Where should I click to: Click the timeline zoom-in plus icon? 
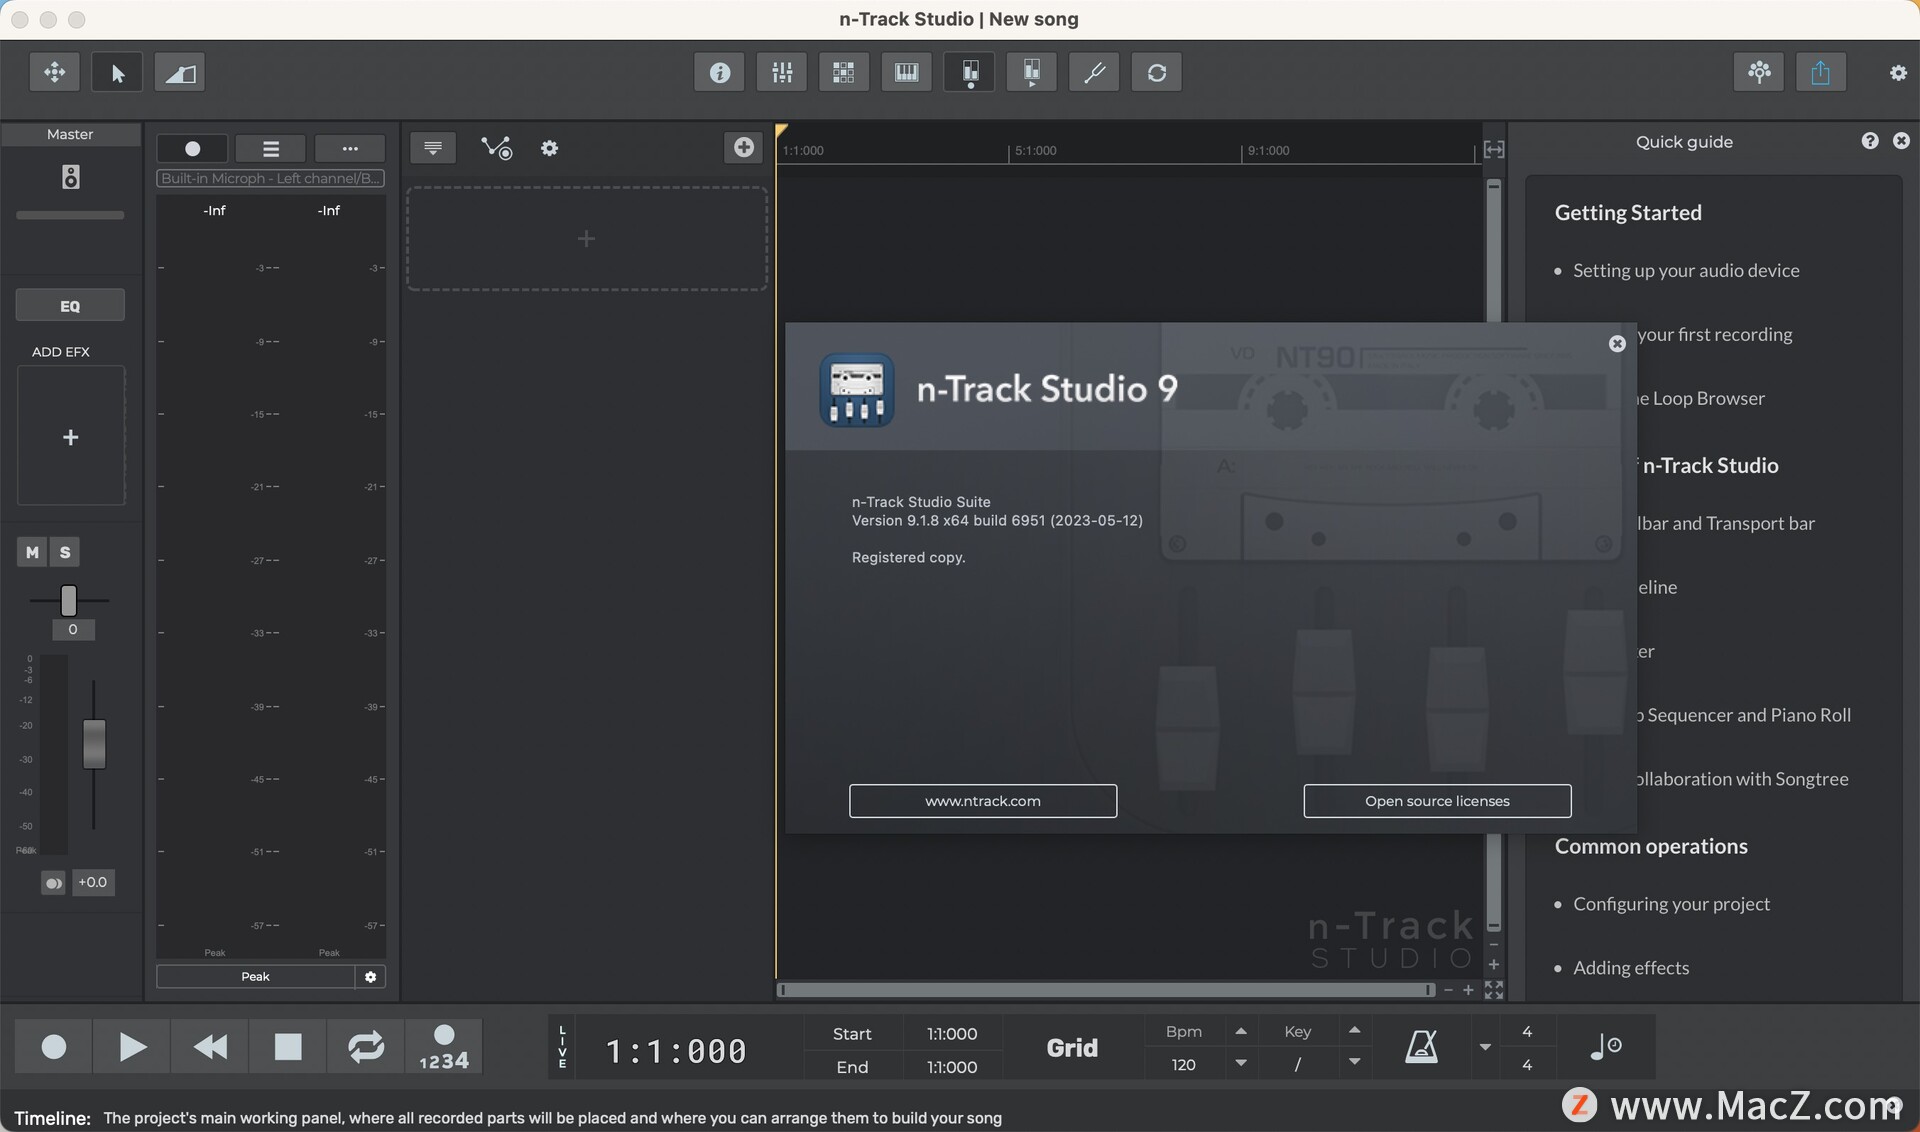pos(1468,990)
